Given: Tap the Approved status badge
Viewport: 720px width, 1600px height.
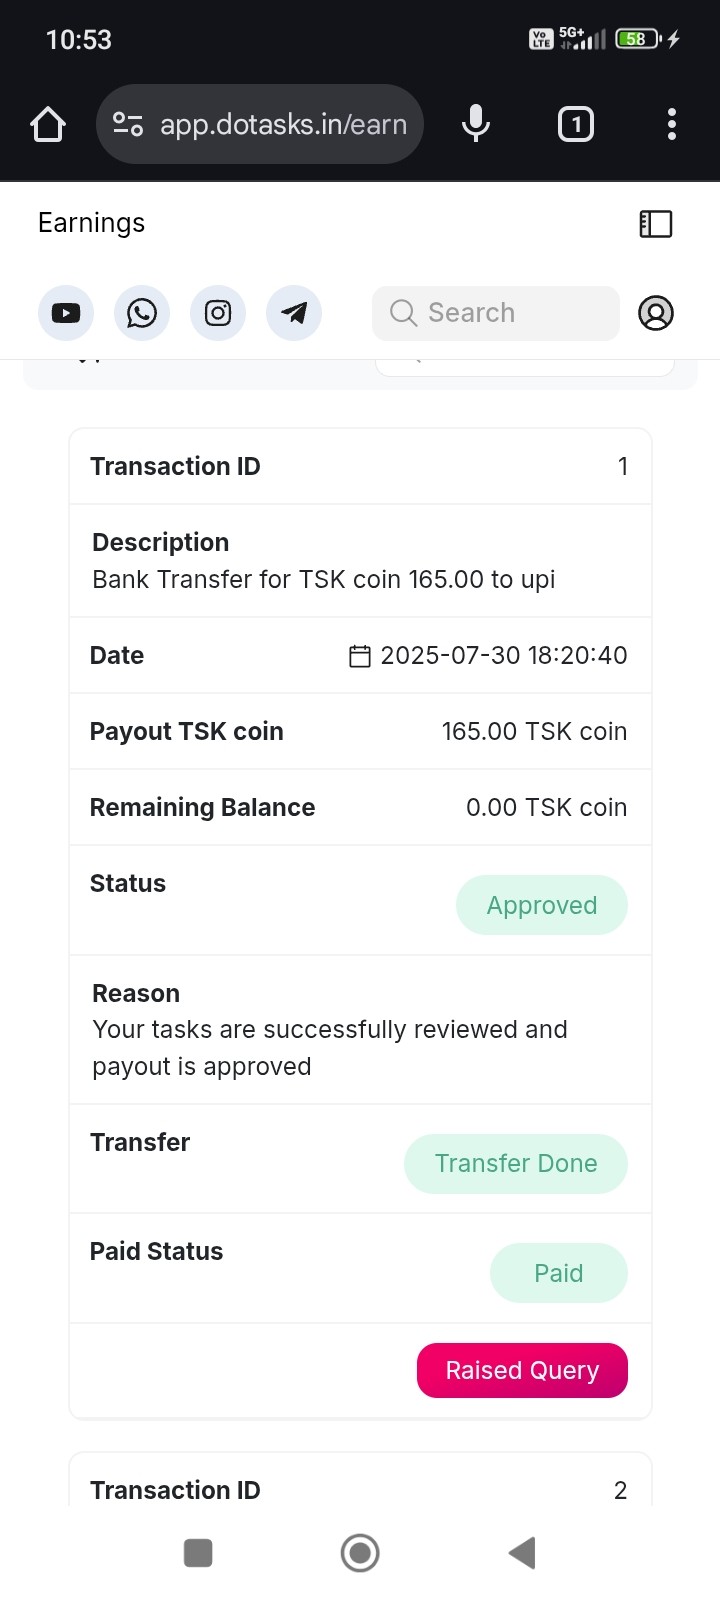Looking at the screenshot, I should click(542, 905).
